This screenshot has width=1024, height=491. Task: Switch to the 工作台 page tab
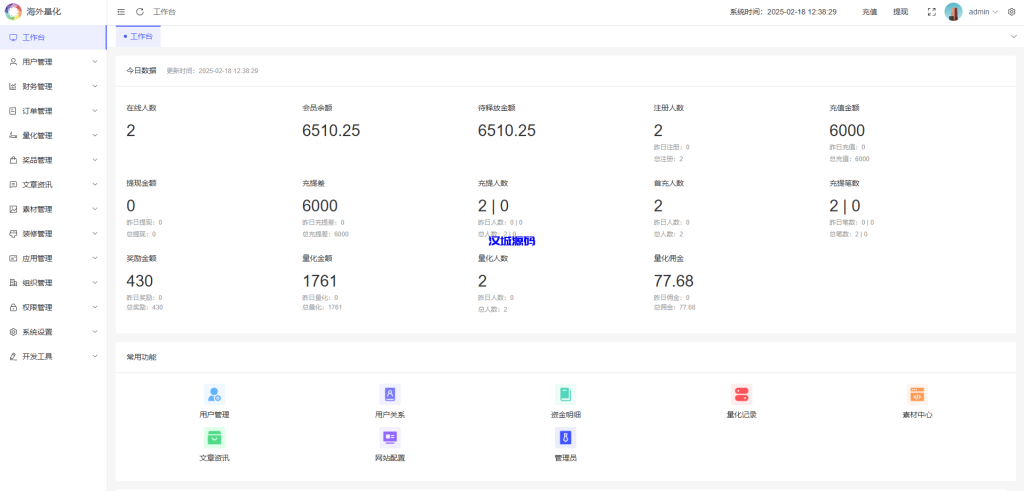[x=140, y=36]
